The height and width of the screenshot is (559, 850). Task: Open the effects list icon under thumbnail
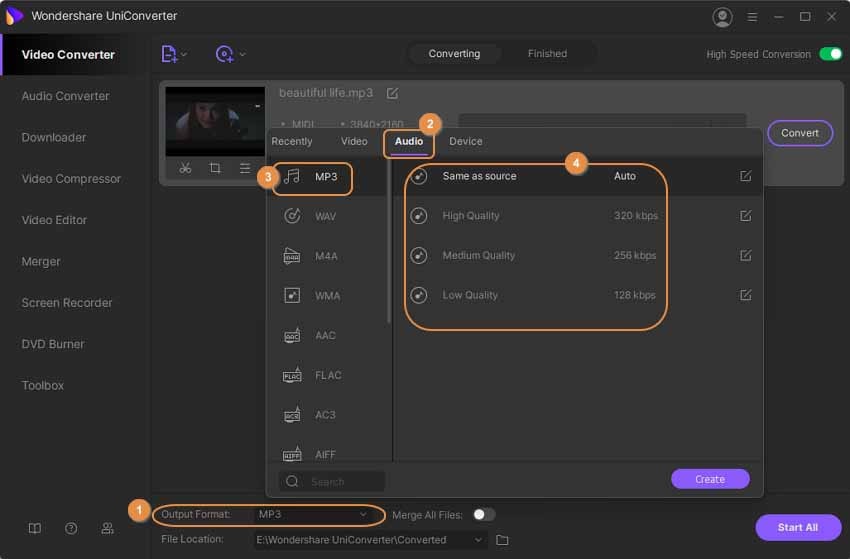[x=244, y=168]
